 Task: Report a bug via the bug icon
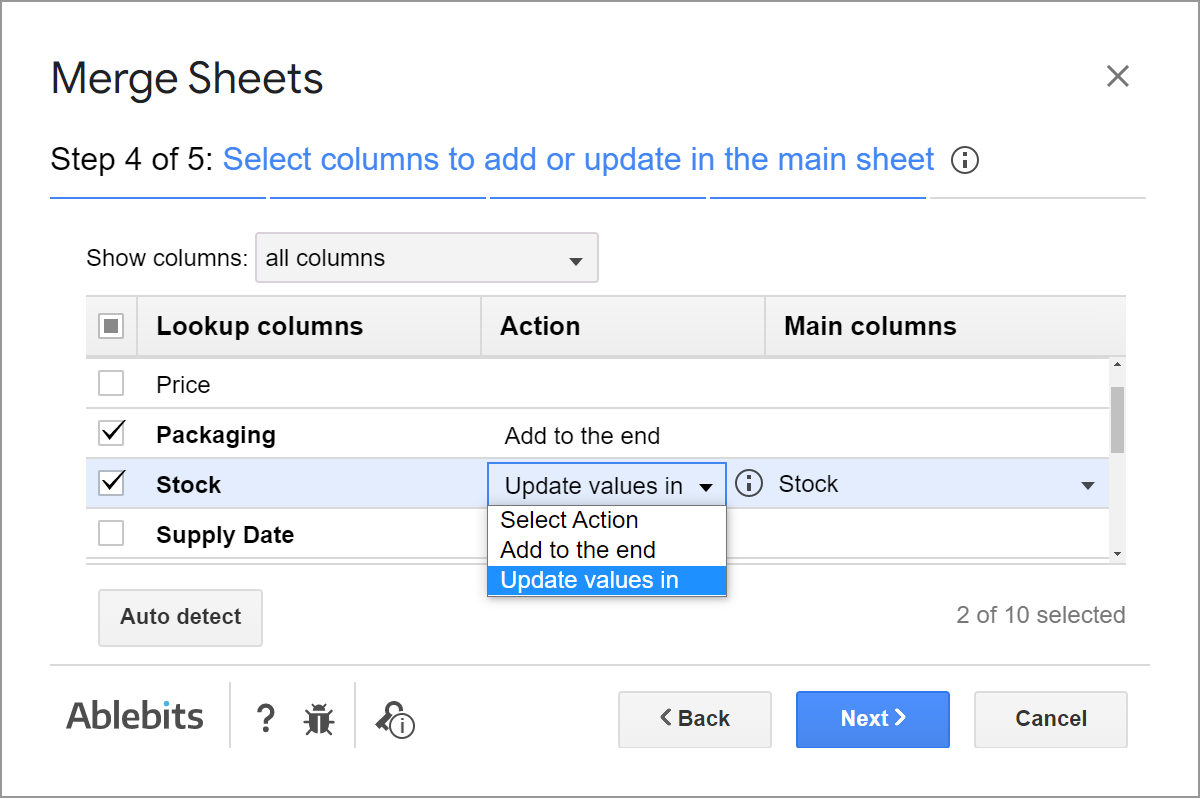point(318,718)
